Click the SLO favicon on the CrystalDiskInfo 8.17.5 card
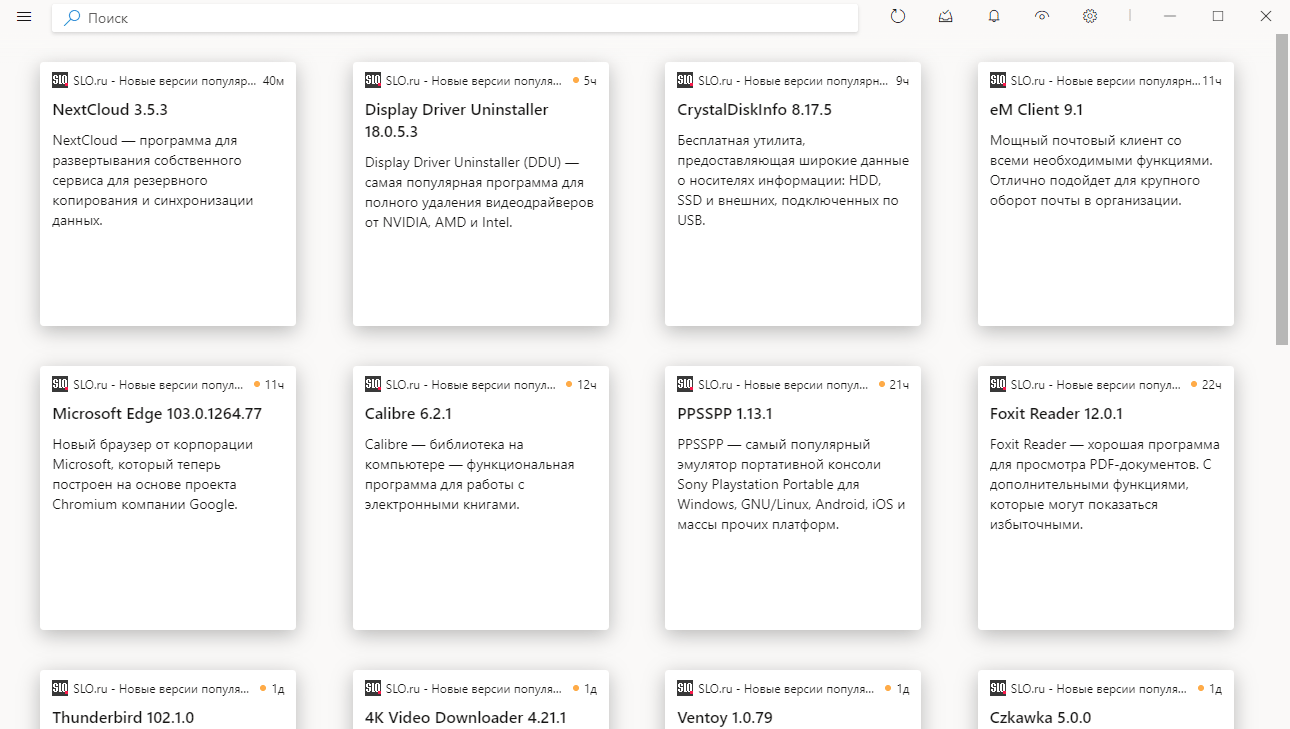1290x729 pixels. point(685,80)
